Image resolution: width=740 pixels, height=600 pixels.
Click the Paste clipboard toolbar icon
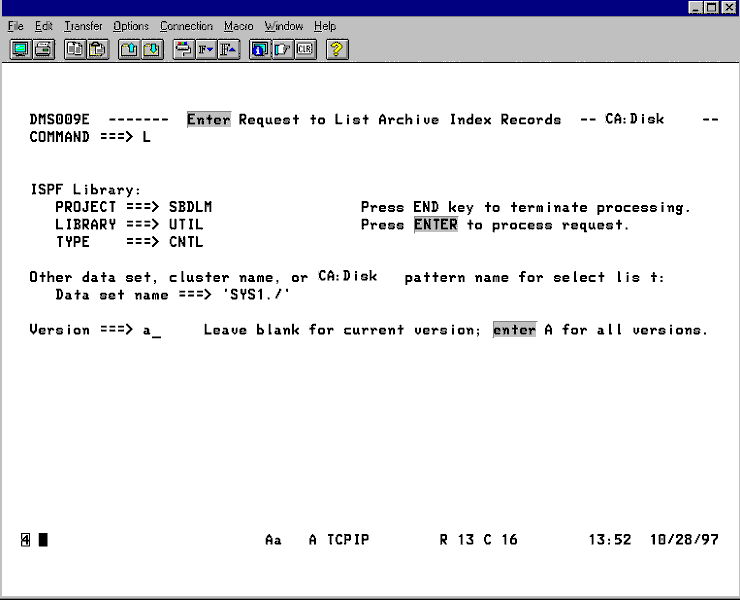click(x=98, y=50)
